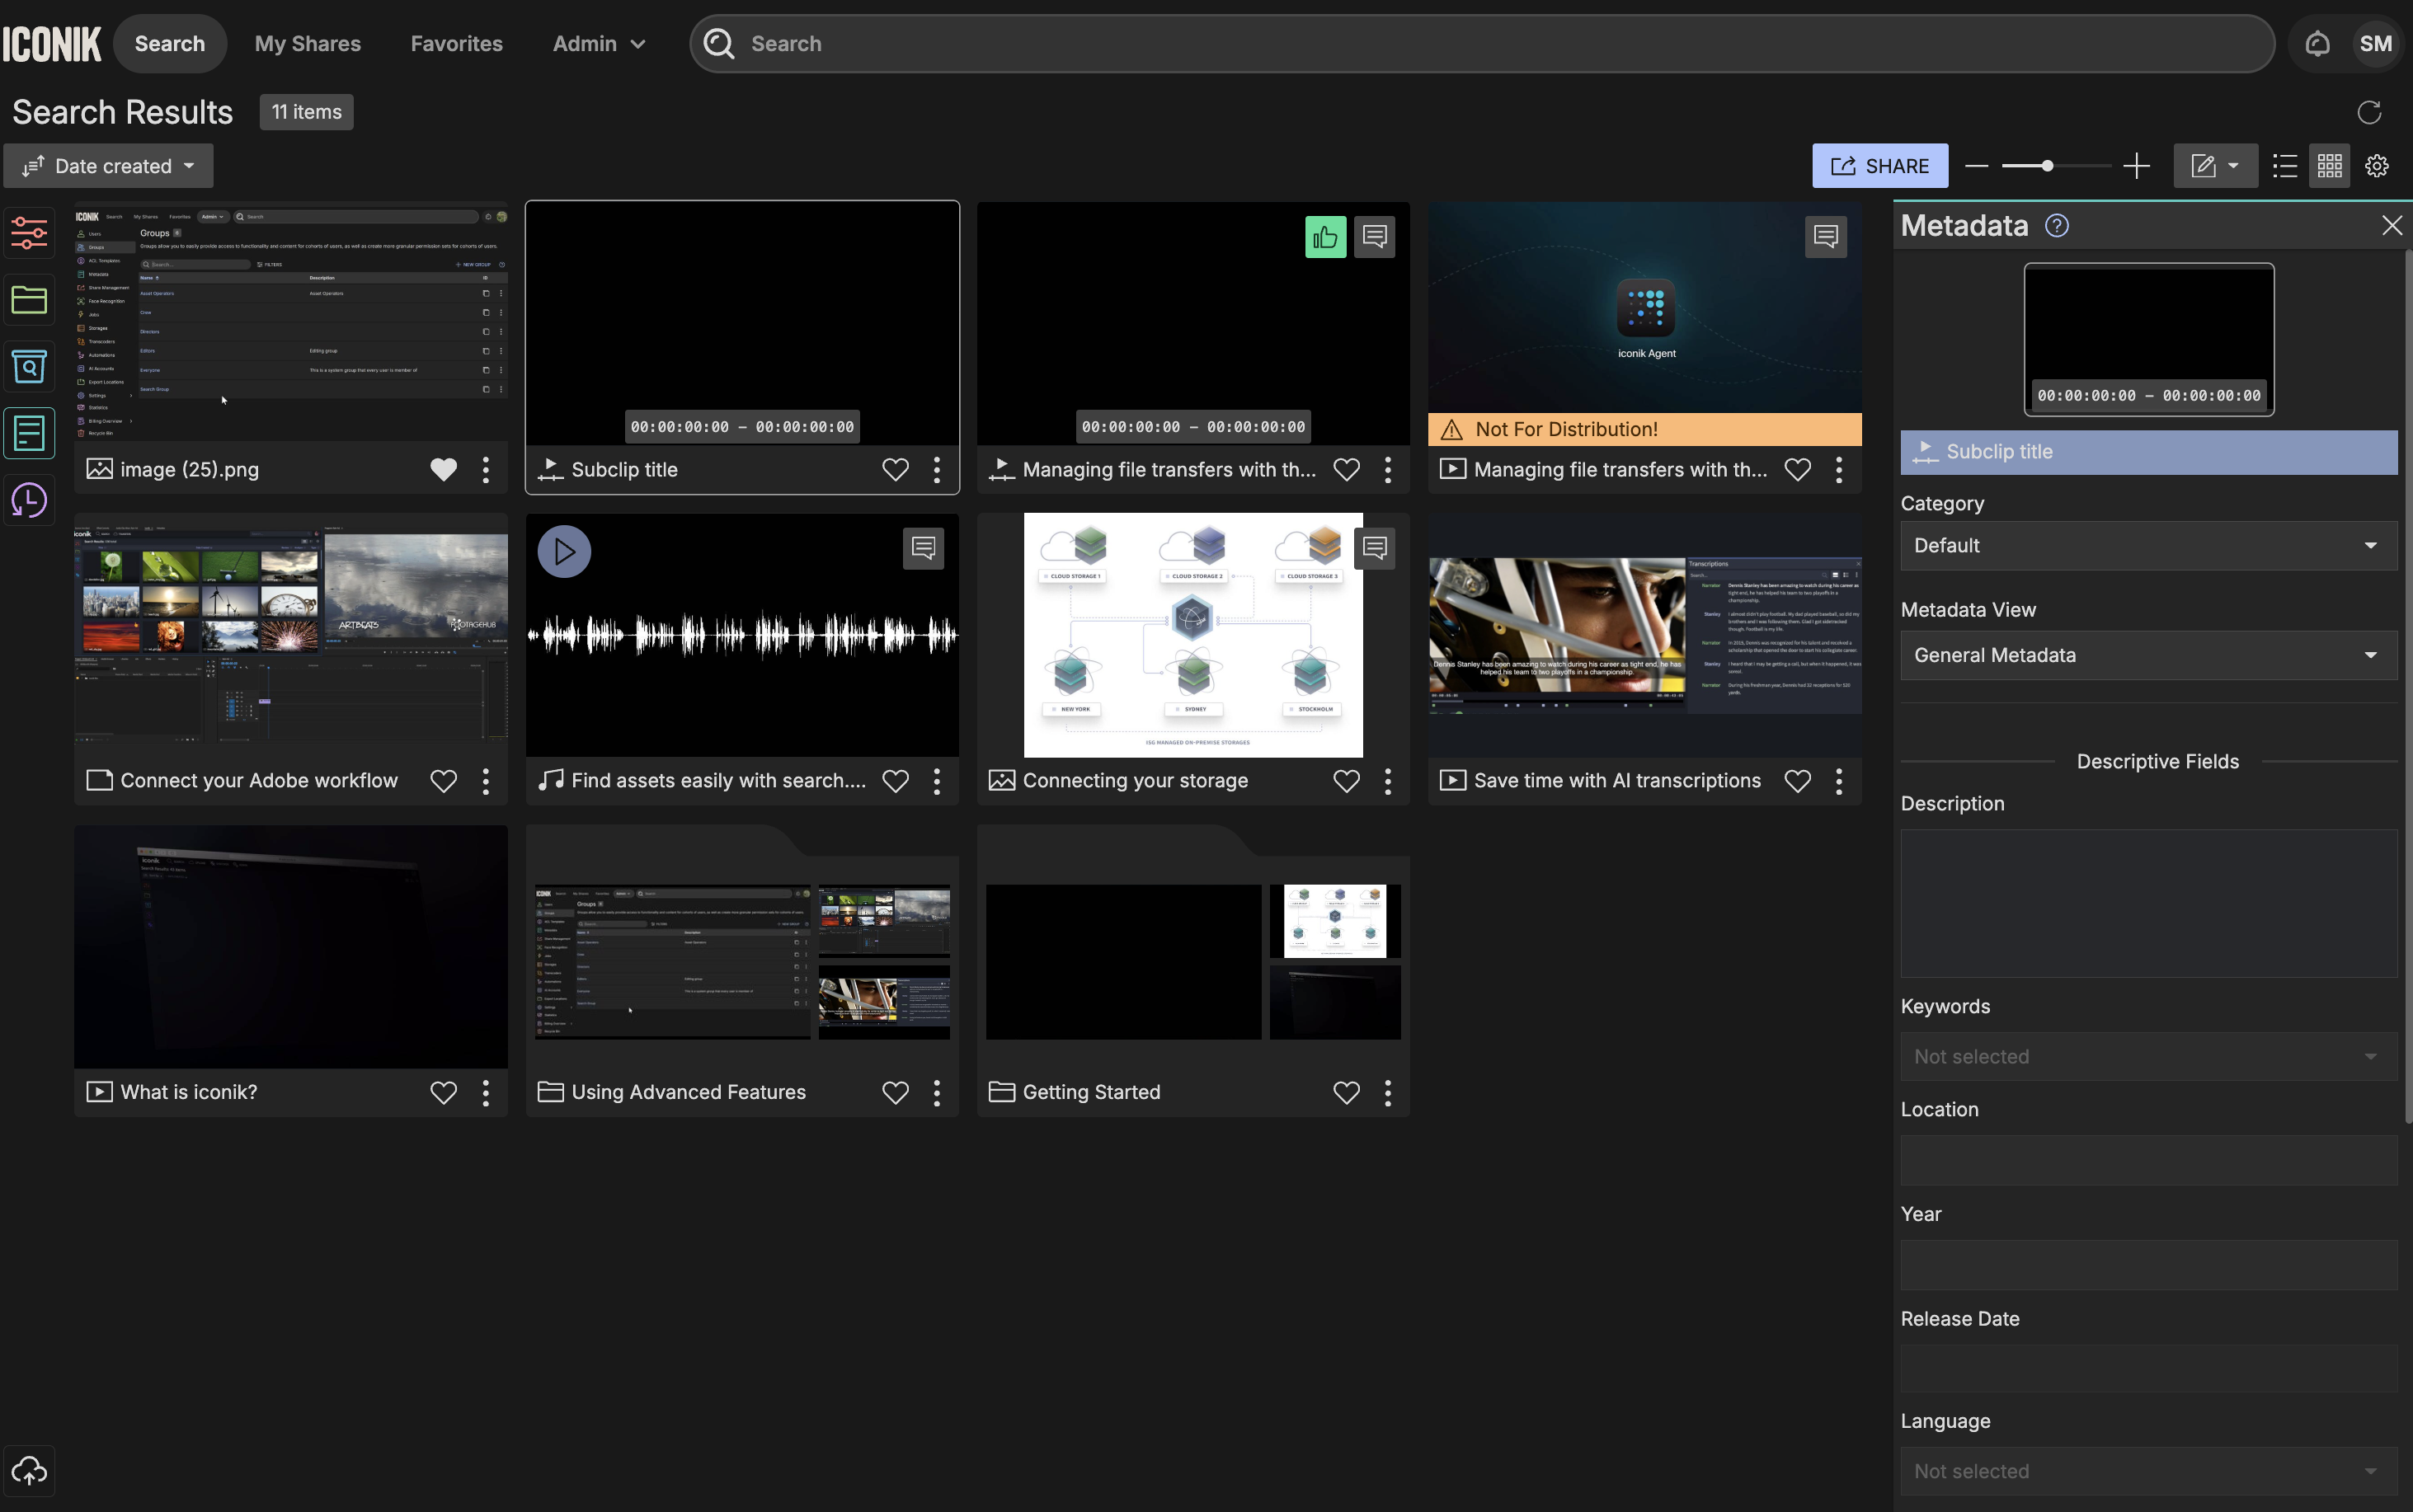Screen dimensions: 2413x1512
Task: Open the history clock sidebar icon
Action: [29, 500]
